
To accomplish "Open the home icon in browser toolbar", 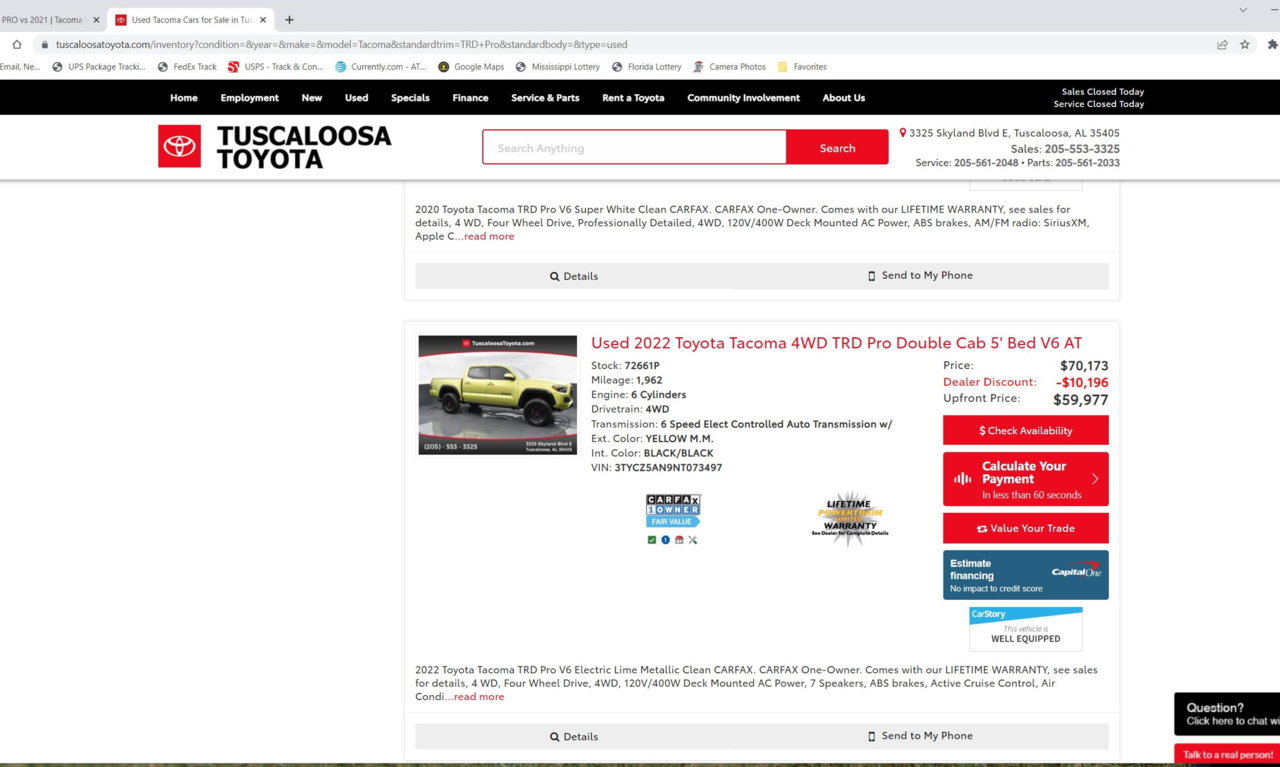I will tap(17, 44).
